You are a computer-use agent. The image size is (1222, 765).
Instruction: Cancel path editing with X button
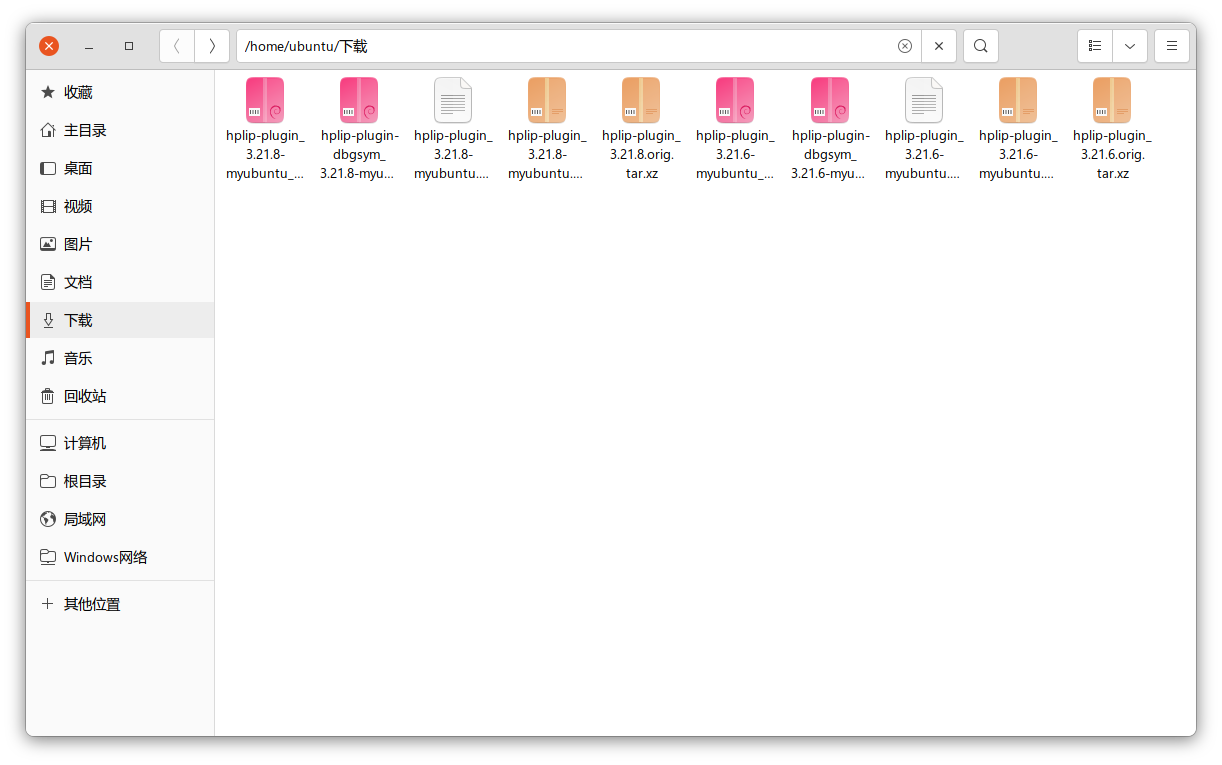coord(939,46)
